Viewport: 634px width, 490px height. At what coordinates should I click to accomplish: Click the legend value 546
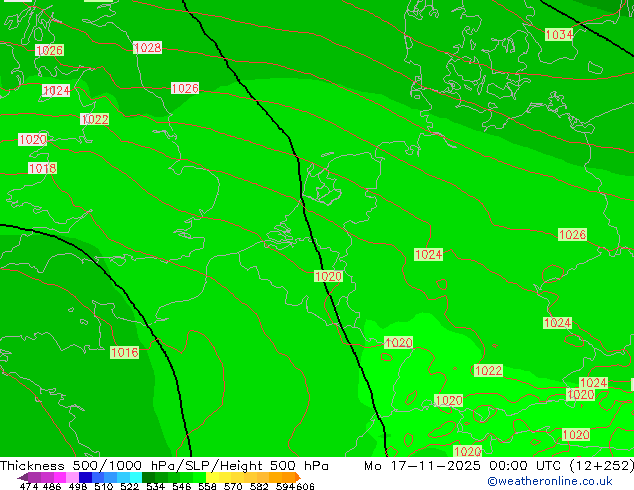tap(182, 486)
